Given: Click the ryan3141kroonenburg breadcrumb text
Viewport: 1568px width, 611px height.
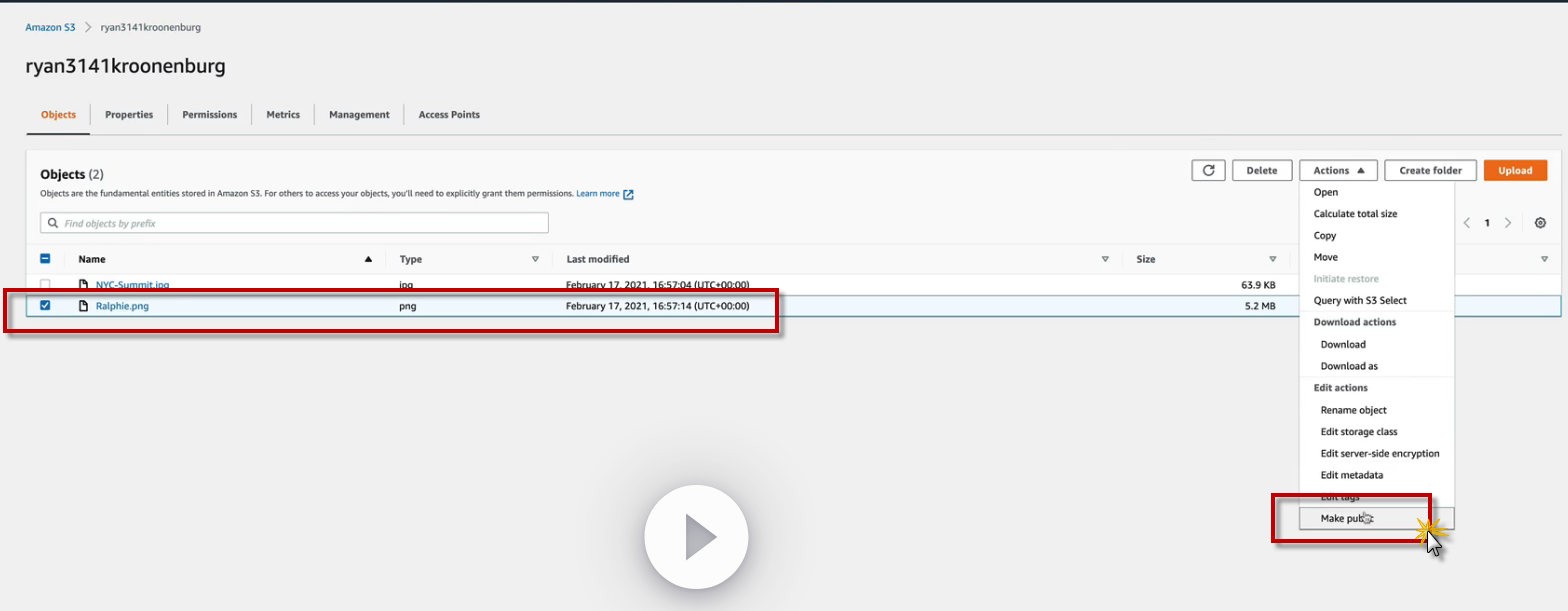Looking at the screenshot, I should pyautogui.click(x=150, y=27).
